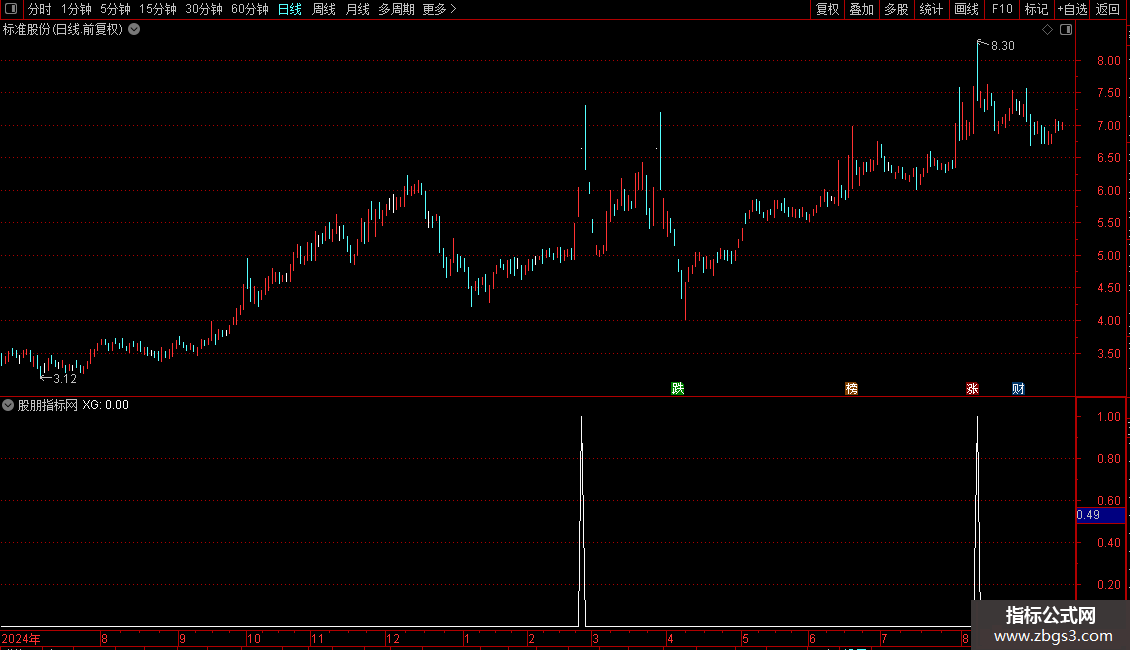The image size is (1130, 650).
Task: Select the 5分钟 period
Action: tap(115, 9)
